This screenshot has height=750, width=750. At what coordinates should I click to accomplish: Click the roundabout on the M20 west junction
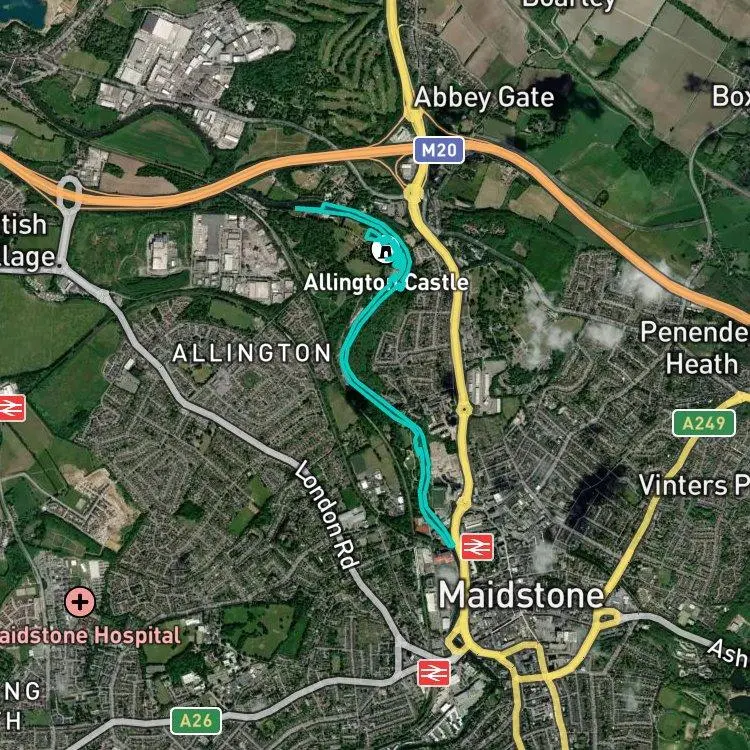pos(70,192)
